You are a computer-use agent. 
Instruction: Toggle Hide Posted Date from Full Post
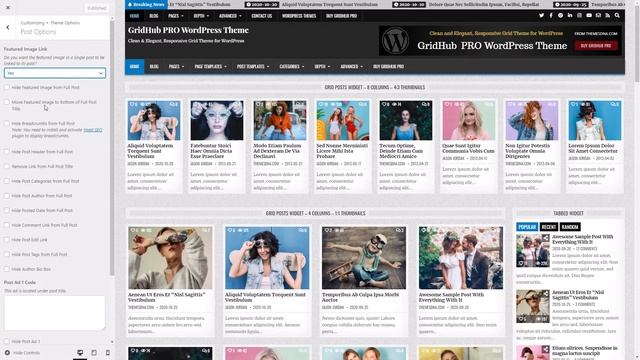coord(7,211)
